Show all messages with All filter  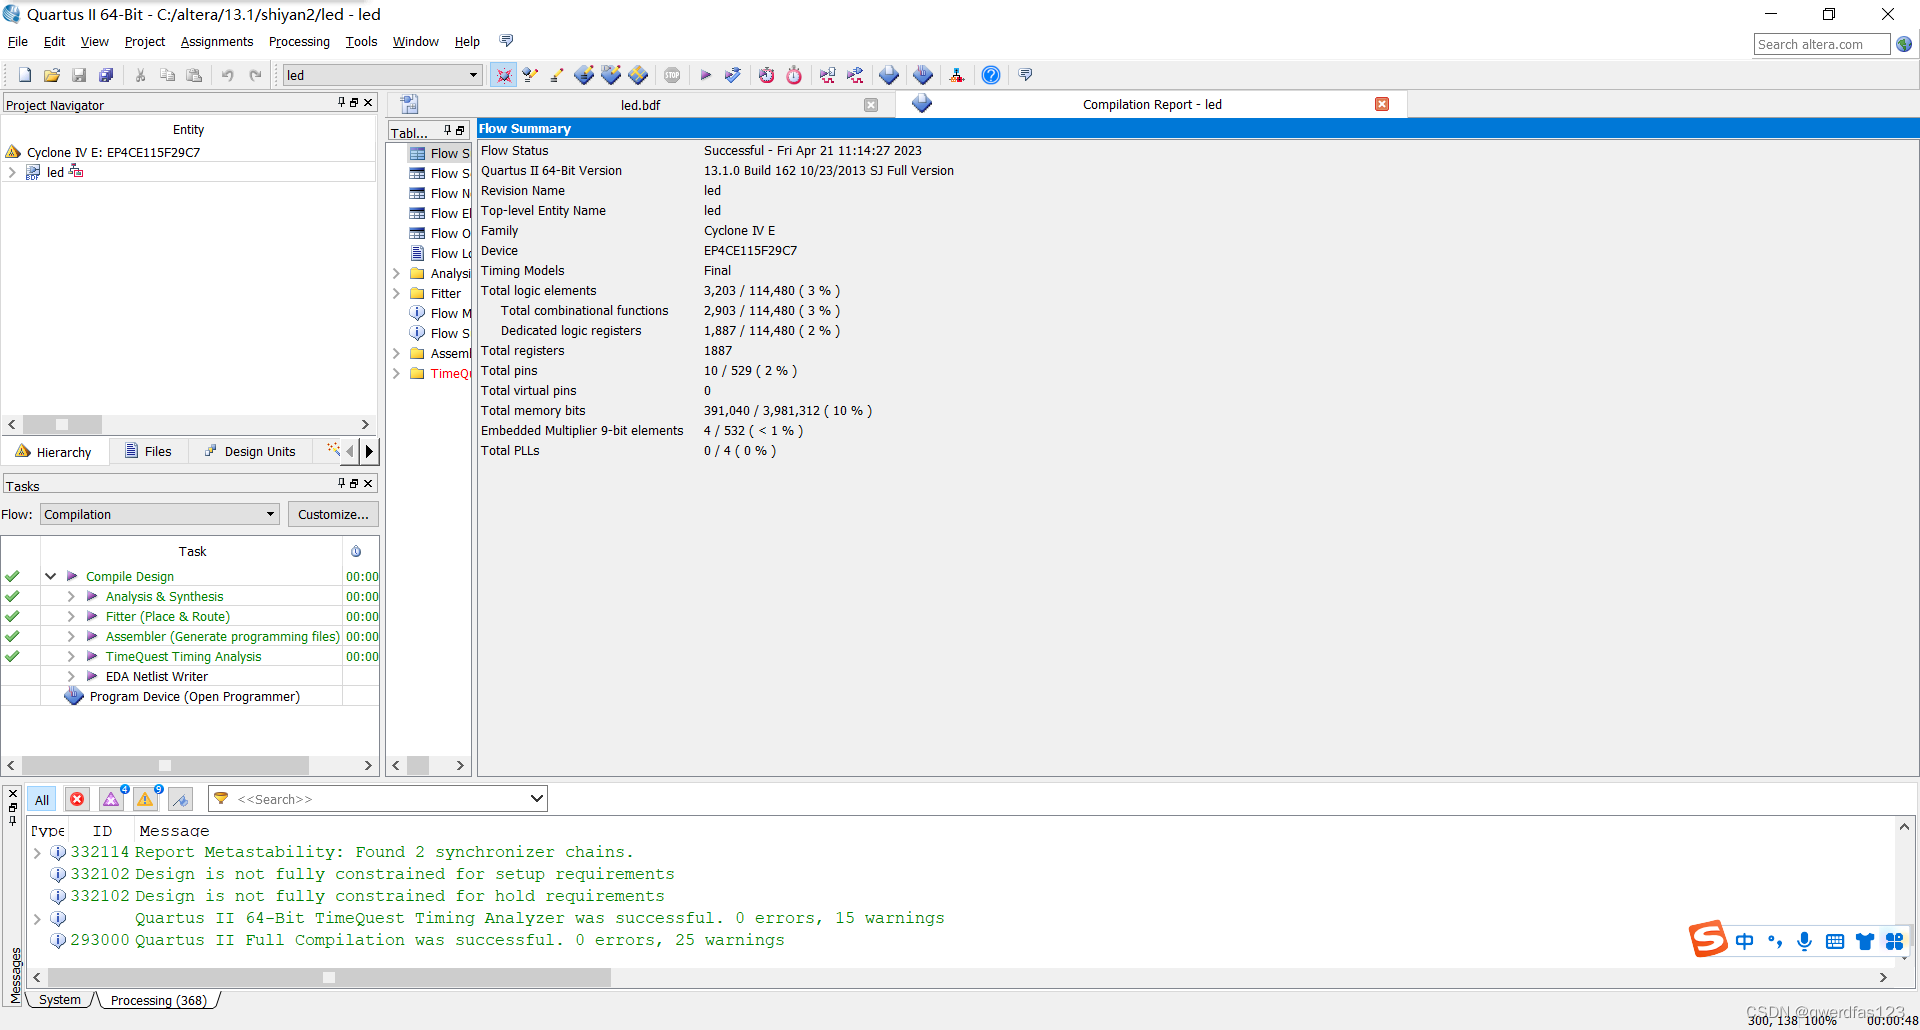(42, 800)
